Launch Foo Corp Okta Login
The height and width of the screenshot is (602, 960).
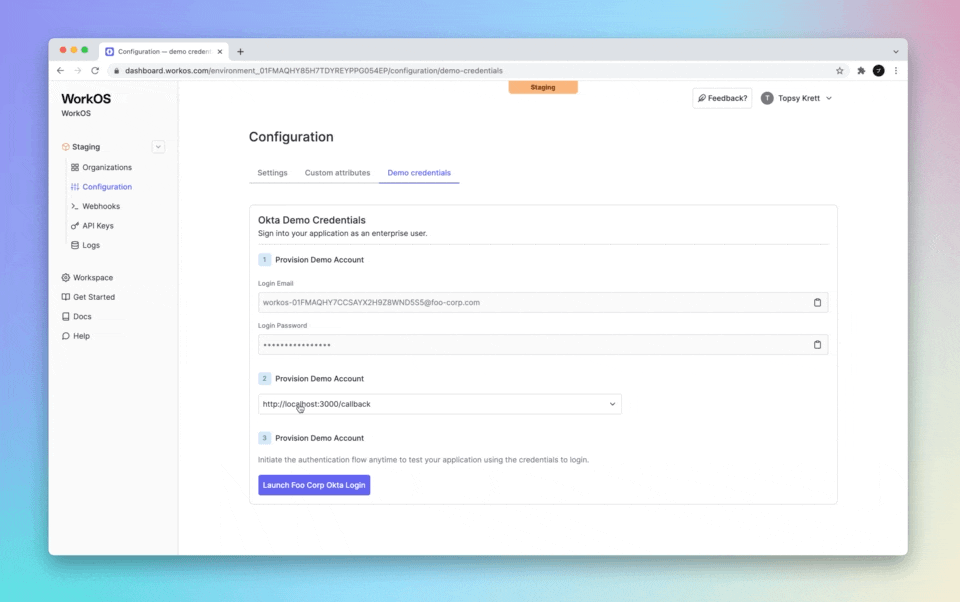pos(314,485)
